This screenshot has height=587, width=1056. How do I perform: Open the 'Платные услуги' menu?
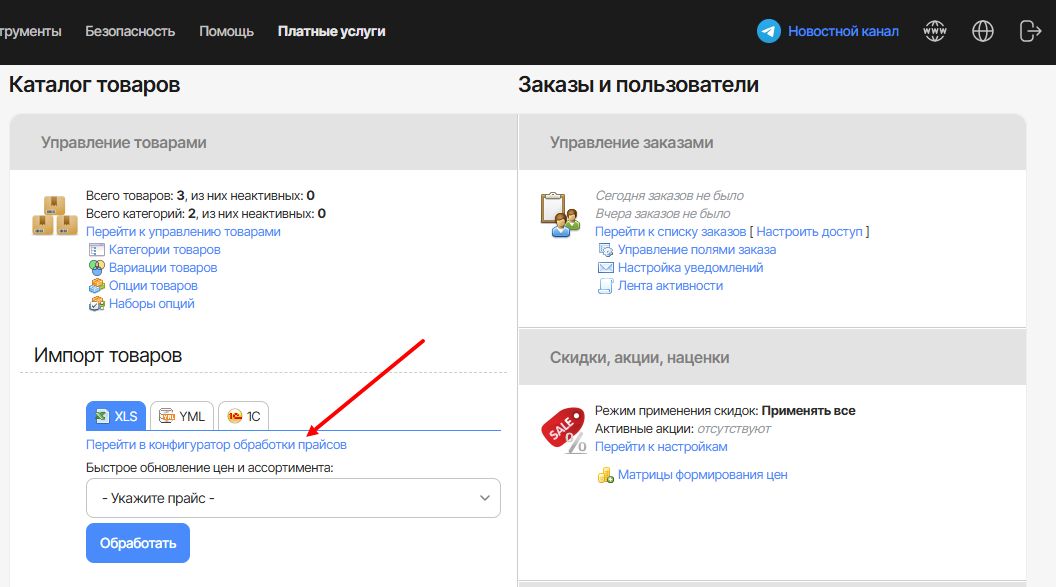(331, 31)
